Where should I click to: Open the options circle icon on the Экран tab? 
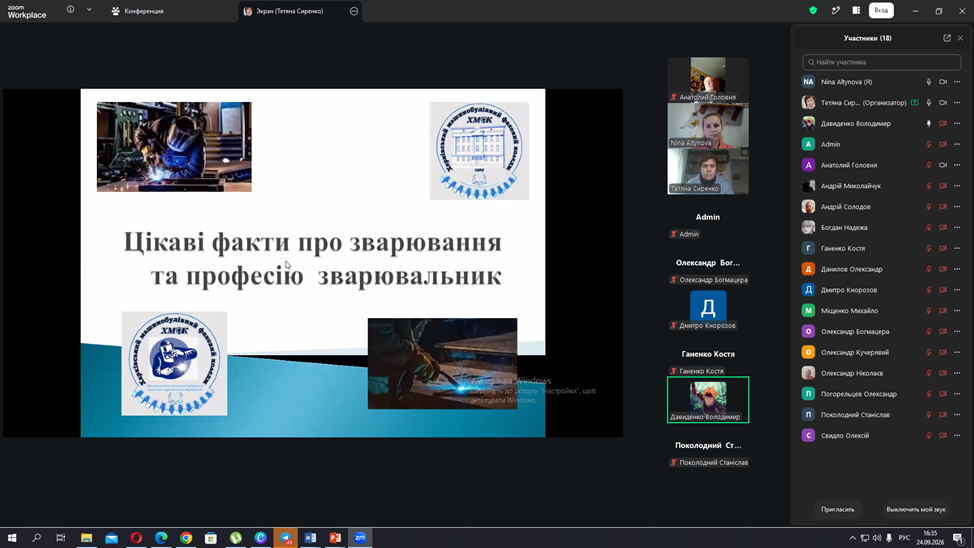coord(354,11)
